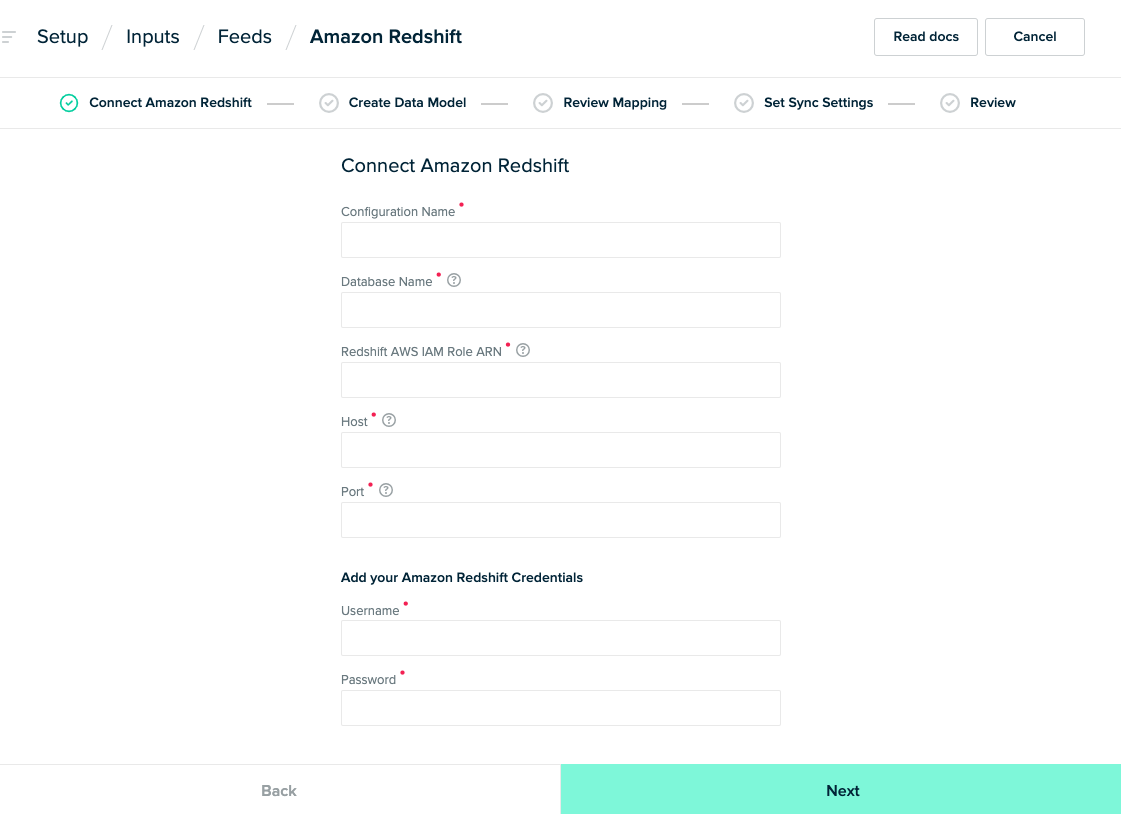Select the Create Data Model step circle
Image resolution: width=1121 pixels, height=814 pixels.
coord(329,103)
